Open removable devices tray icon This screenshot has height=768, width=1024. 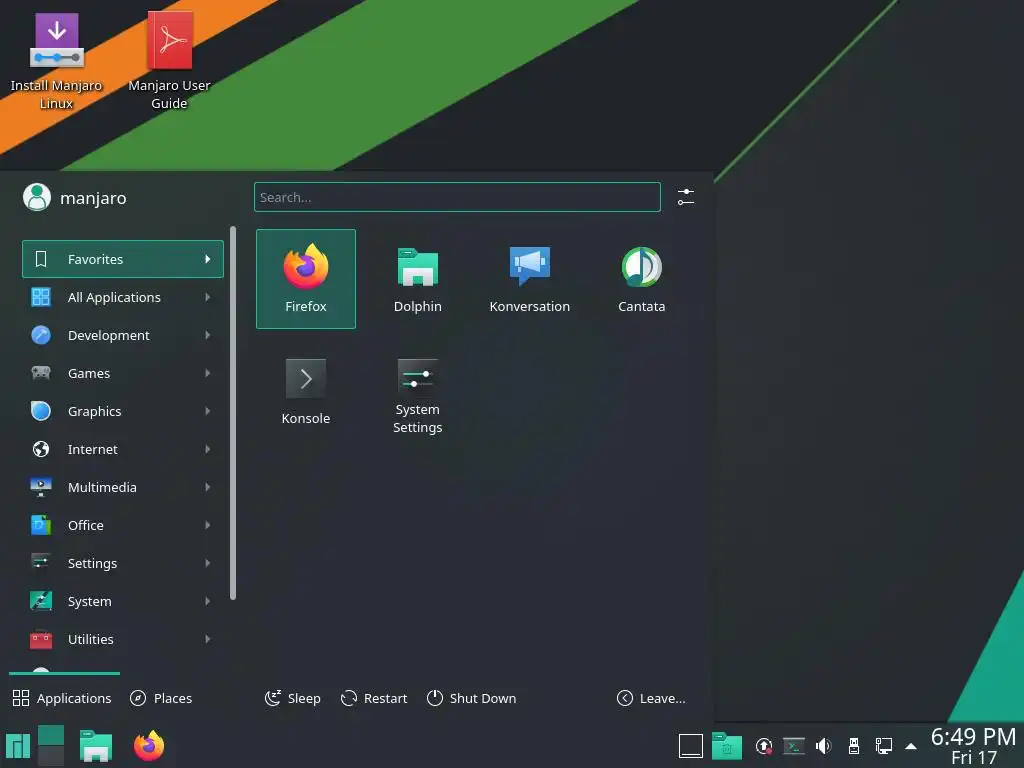click(x=854, y=746)
